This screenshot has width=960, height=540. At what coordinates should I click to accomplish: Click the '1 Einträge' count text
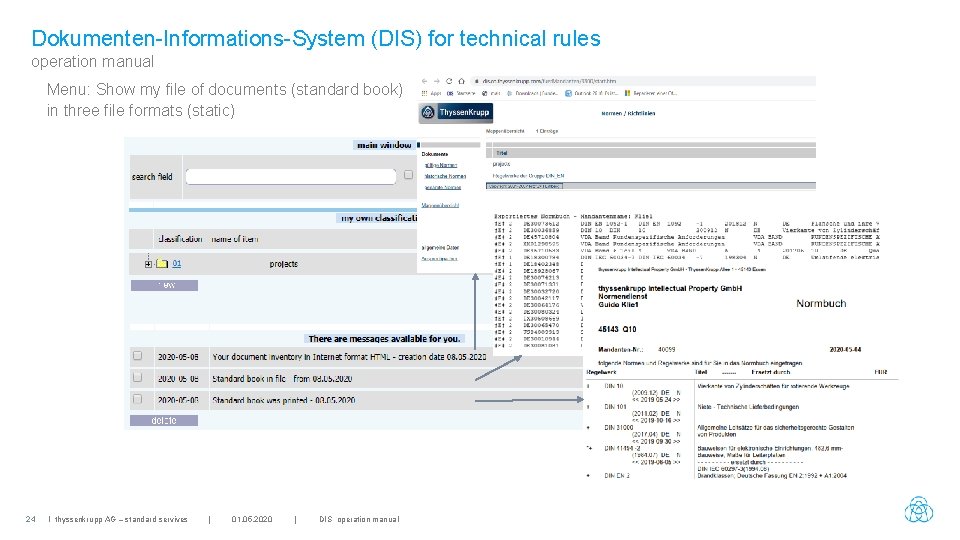547,131
